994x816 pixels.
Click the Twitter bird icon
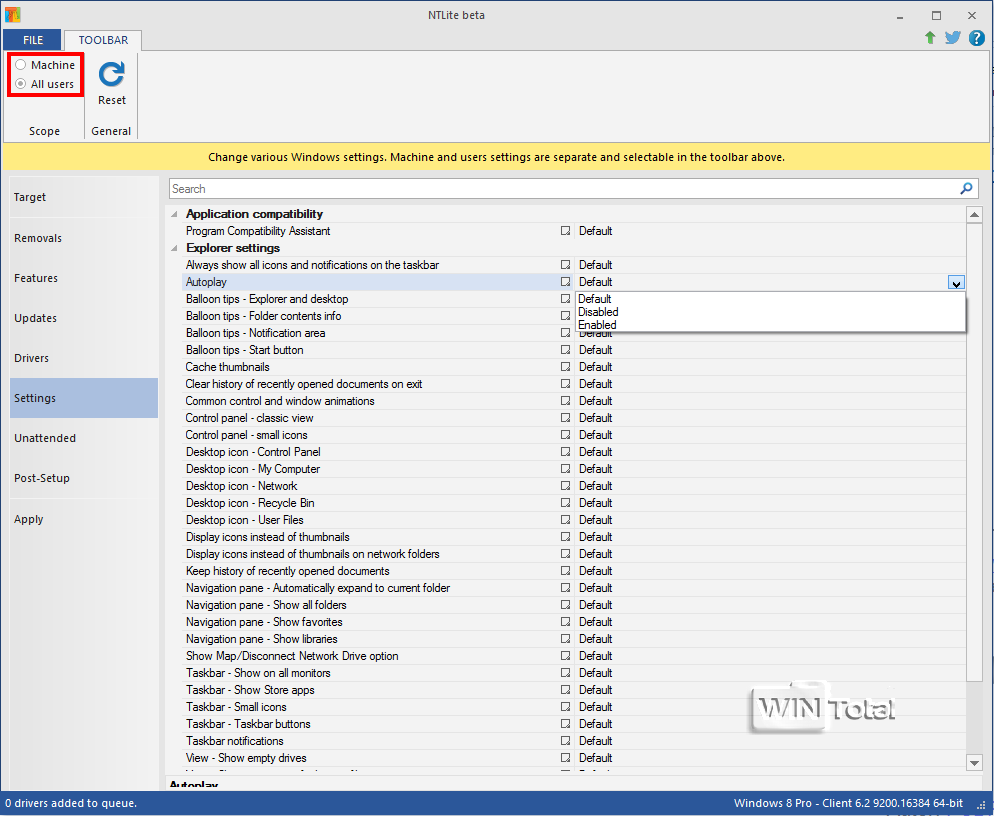tap(953, 38)
